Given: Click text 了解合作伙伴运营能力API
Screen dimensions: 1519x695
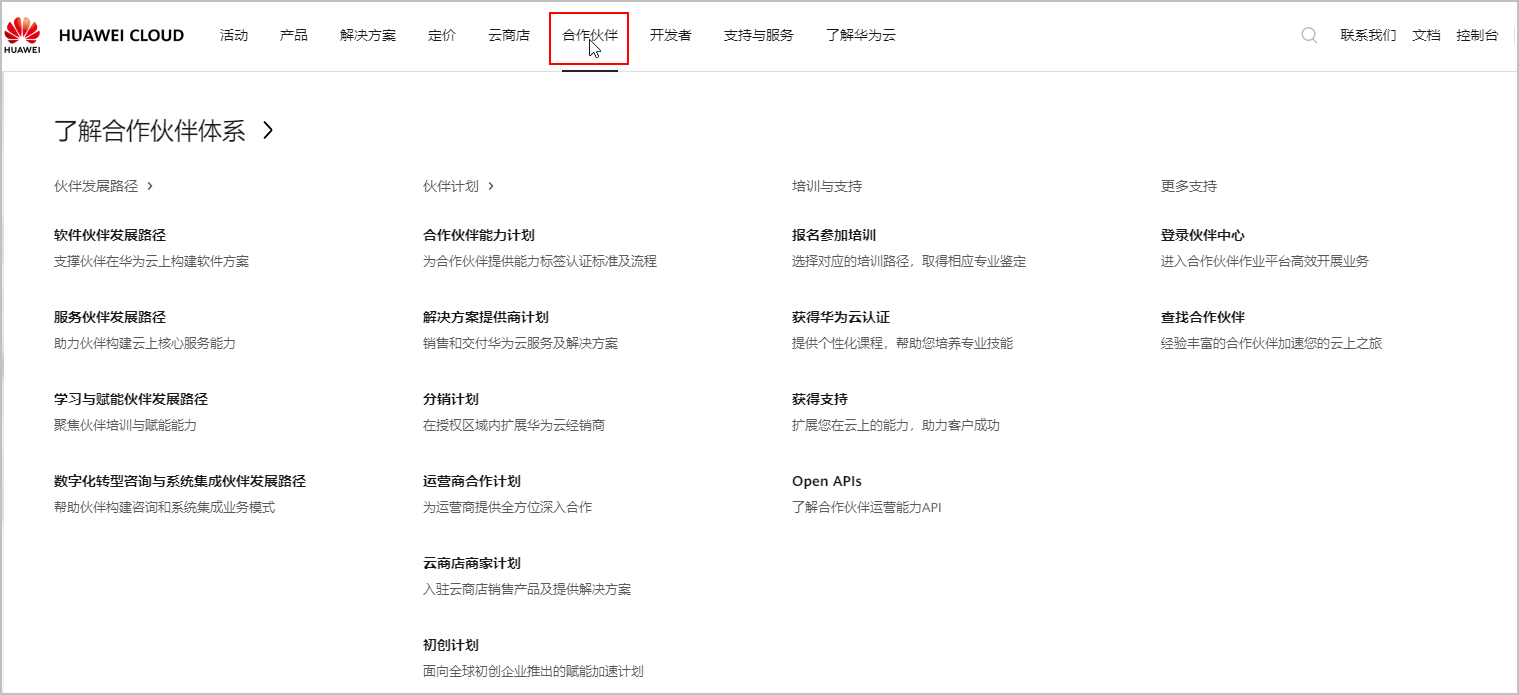Looking at the screenshot, I should coord(867,507).
